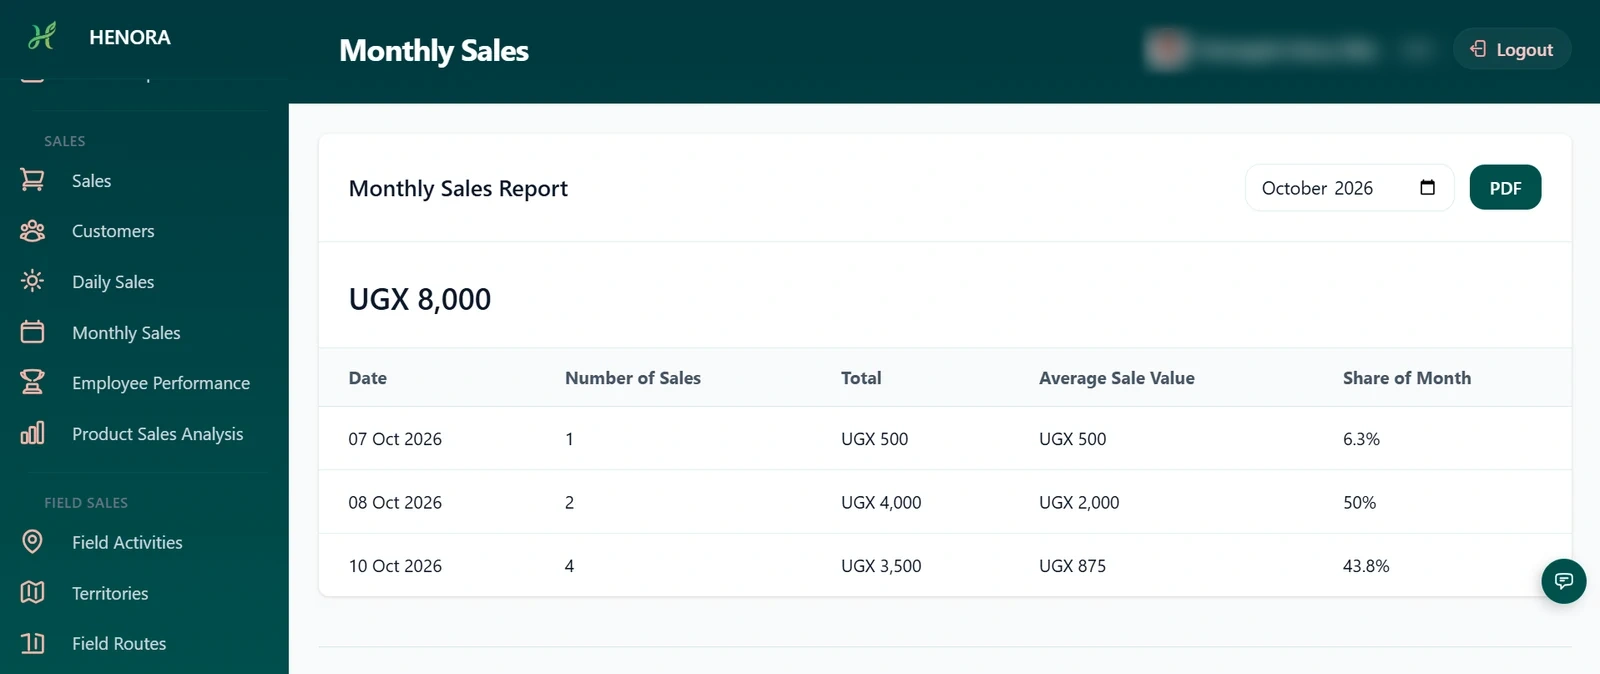Export the report with PDF button
The image size is (1600, 674).
pyautogui.click(x=1505, y=188)
